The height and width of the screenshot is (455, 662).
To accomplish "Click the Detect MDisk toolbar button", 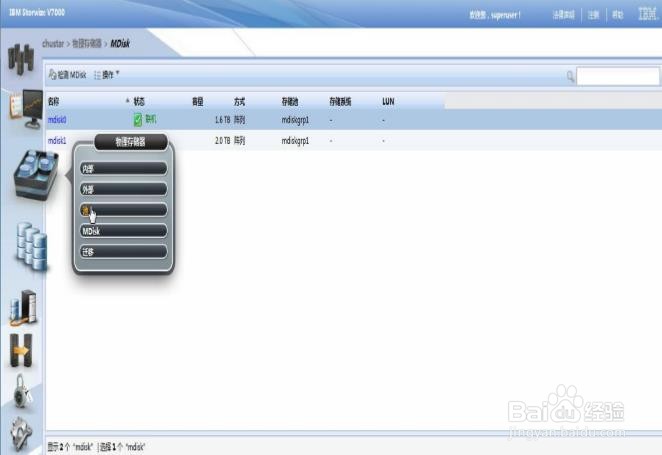I will coord(68,75).
